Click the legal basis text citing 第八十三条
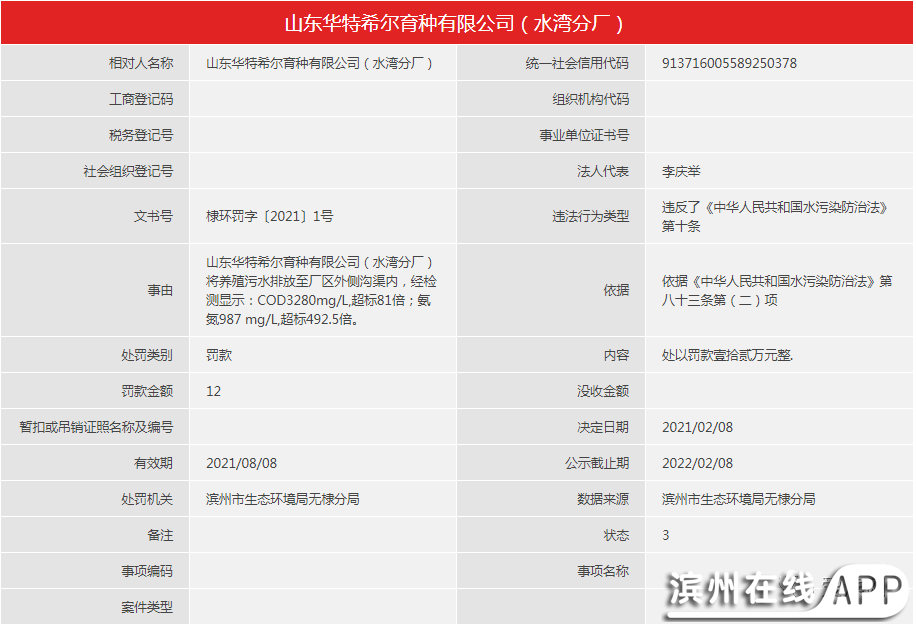916x627 pixels. [x=777, y=290]
